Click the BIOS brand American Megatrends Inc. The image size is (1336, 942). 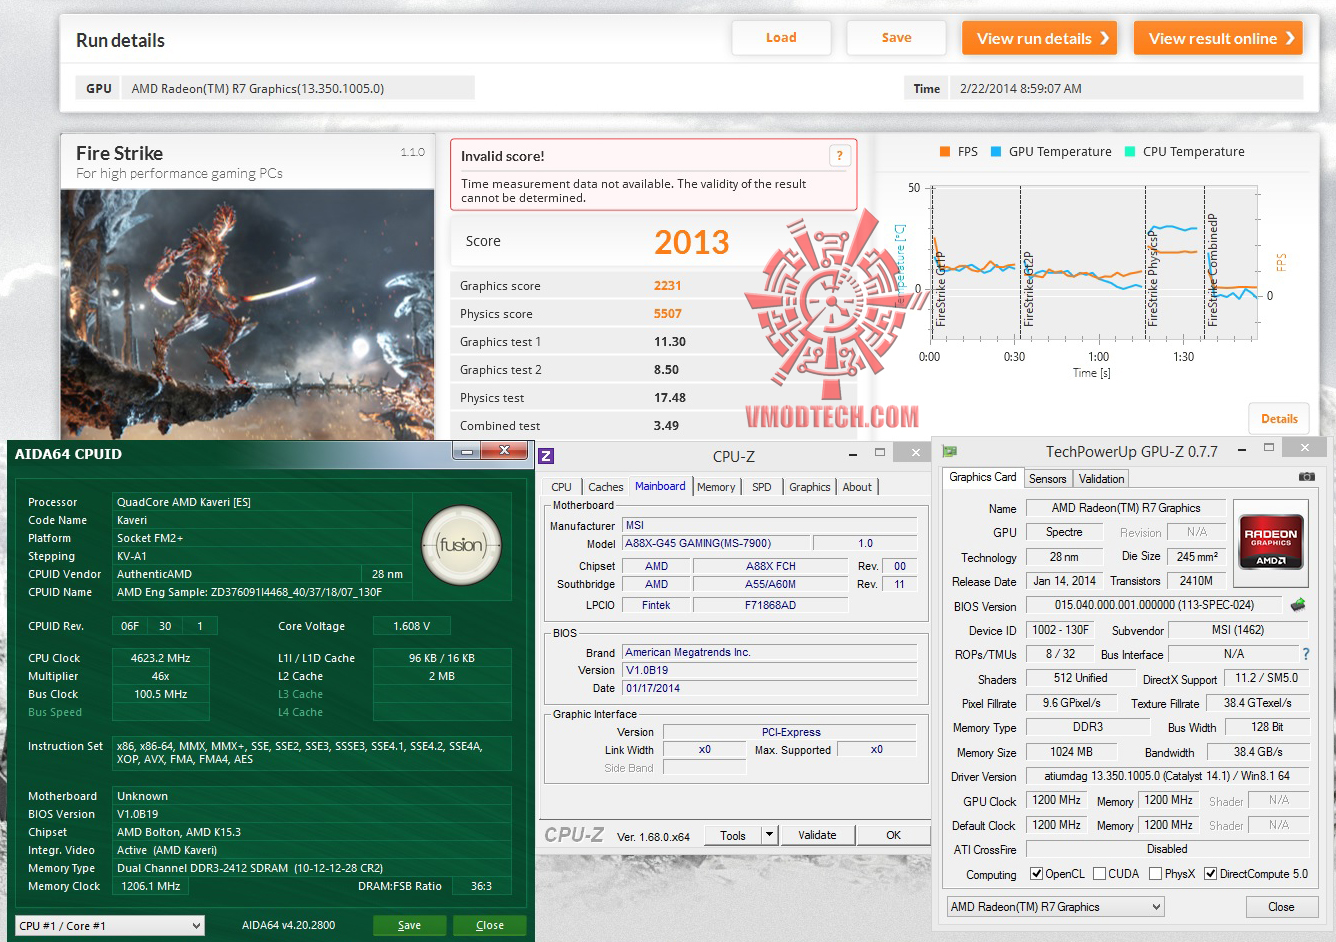pyautogui.click(x=769, y=652)
